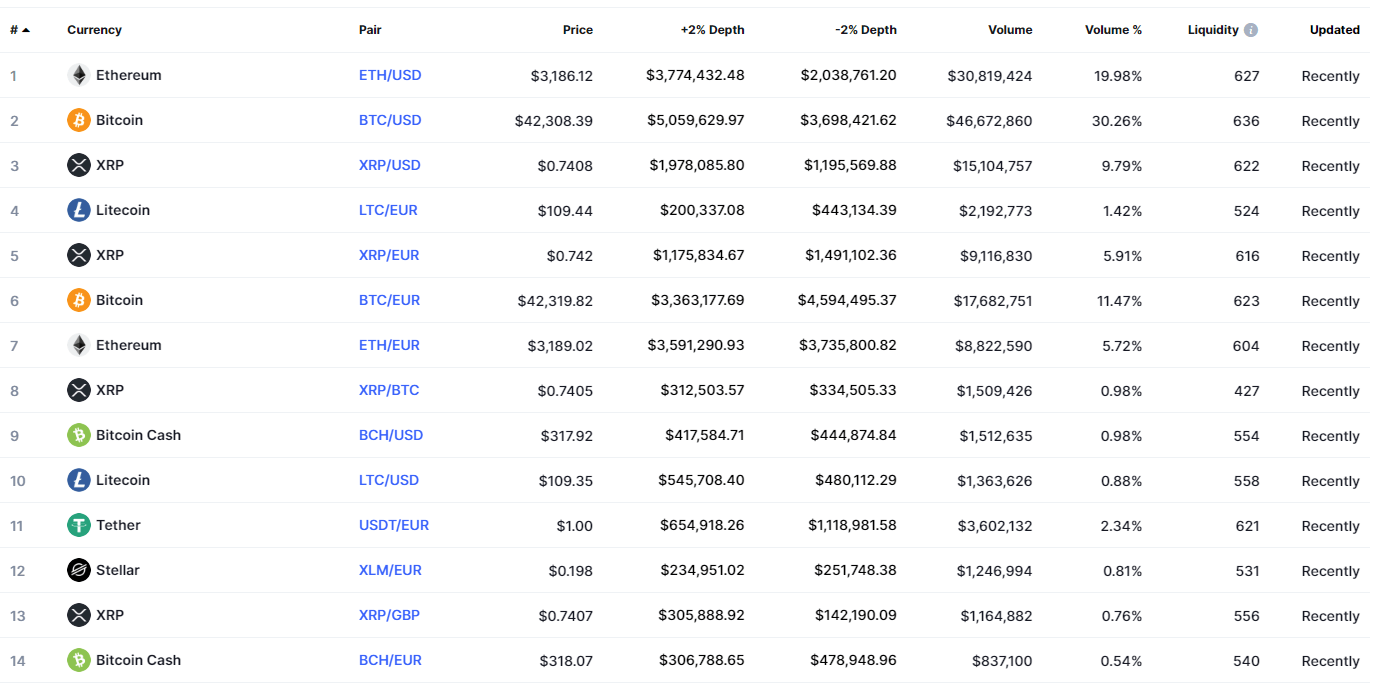Image resolution: width=1375 pixels, height=690 pixels.
Task: Open the XRP/EUR pair link
Action: (389, 255)
